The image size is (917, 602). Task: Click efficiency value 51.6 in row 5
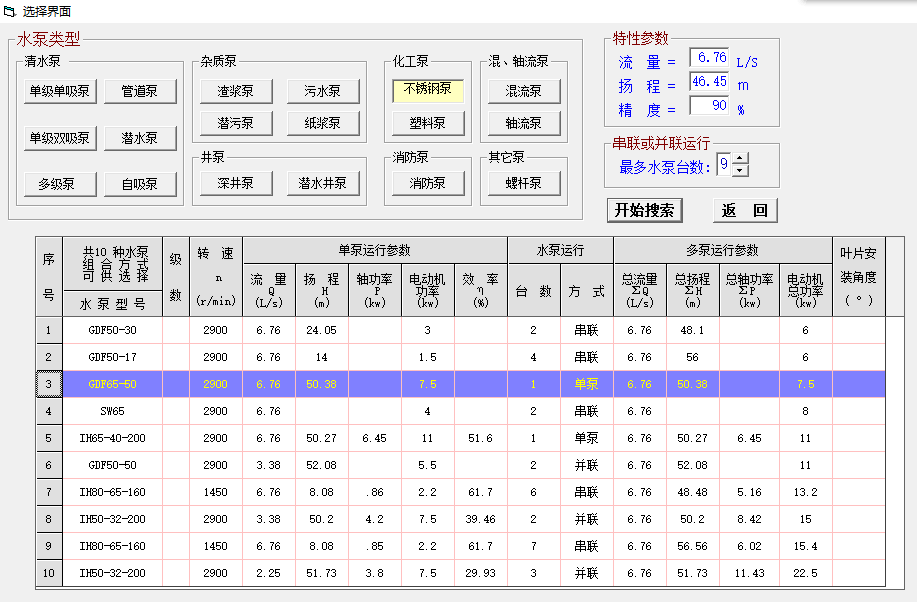click(480, 438)
